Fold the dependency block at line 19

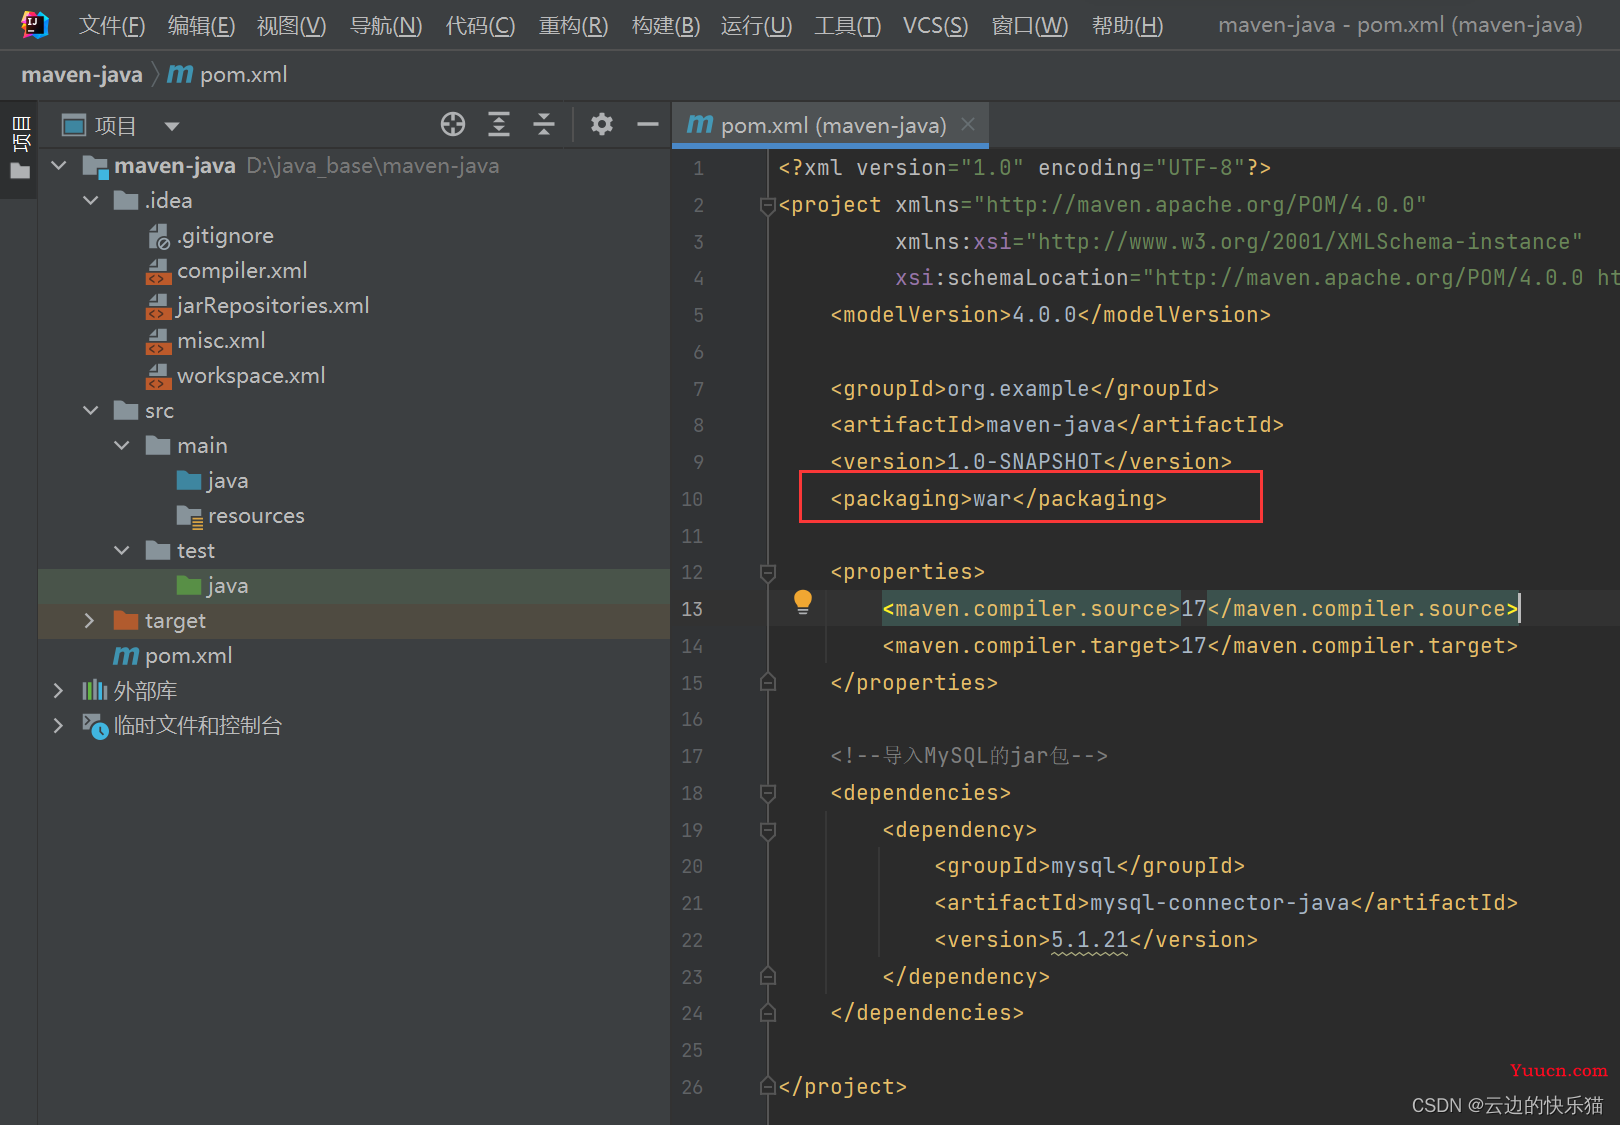[x=768, y=830]
